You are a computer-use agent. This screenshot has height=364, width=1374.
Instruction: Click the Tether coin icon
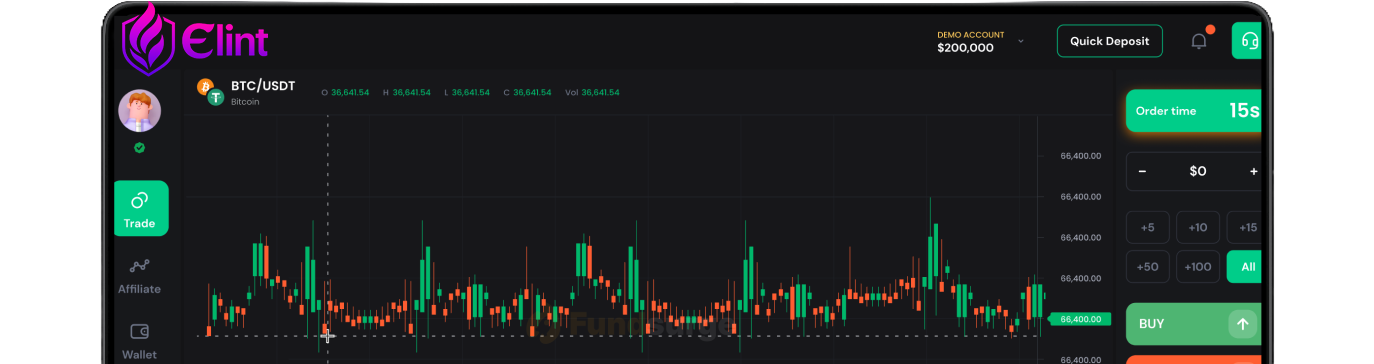(215, 98)
